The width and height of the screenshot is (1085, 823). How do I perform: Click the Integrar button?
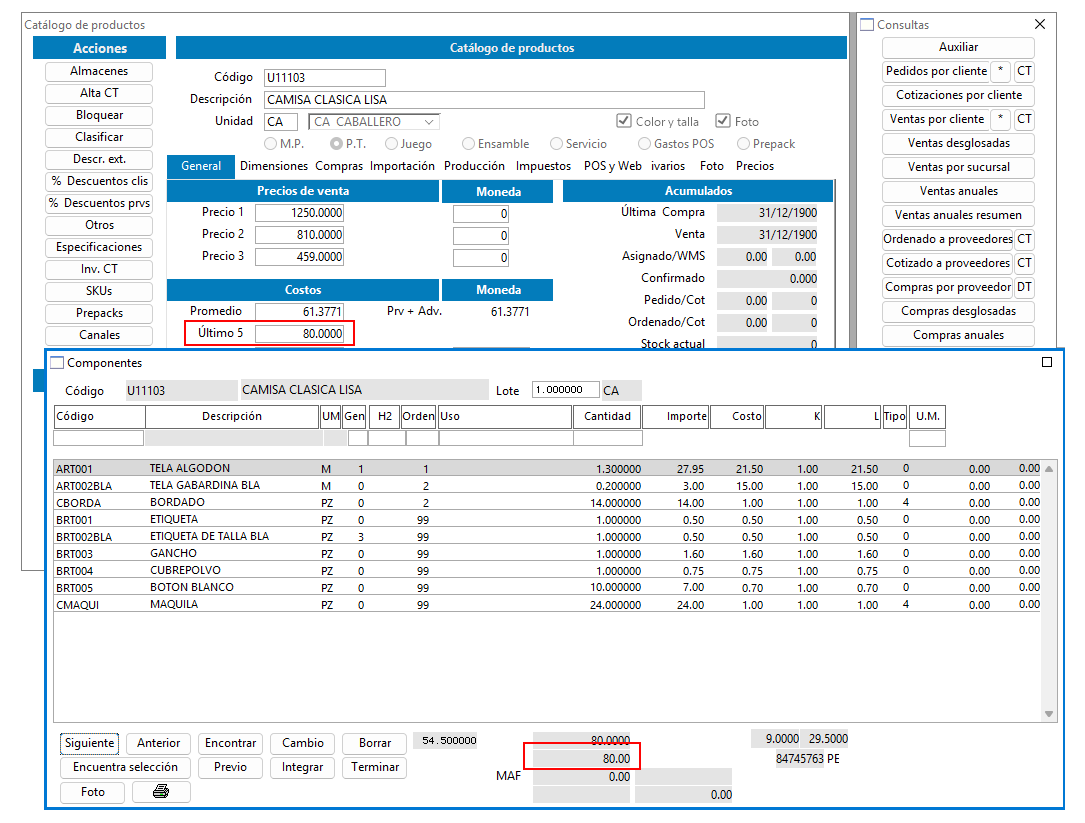click(302, 768)
